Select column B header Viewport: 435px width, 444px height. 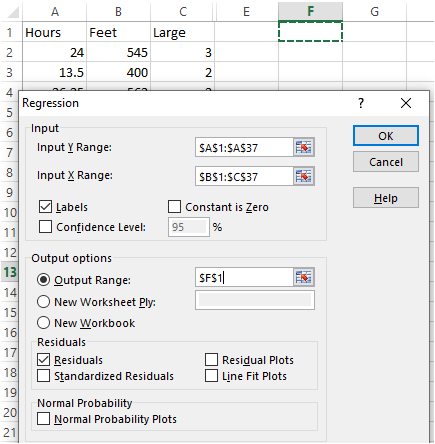pos(118,12)
